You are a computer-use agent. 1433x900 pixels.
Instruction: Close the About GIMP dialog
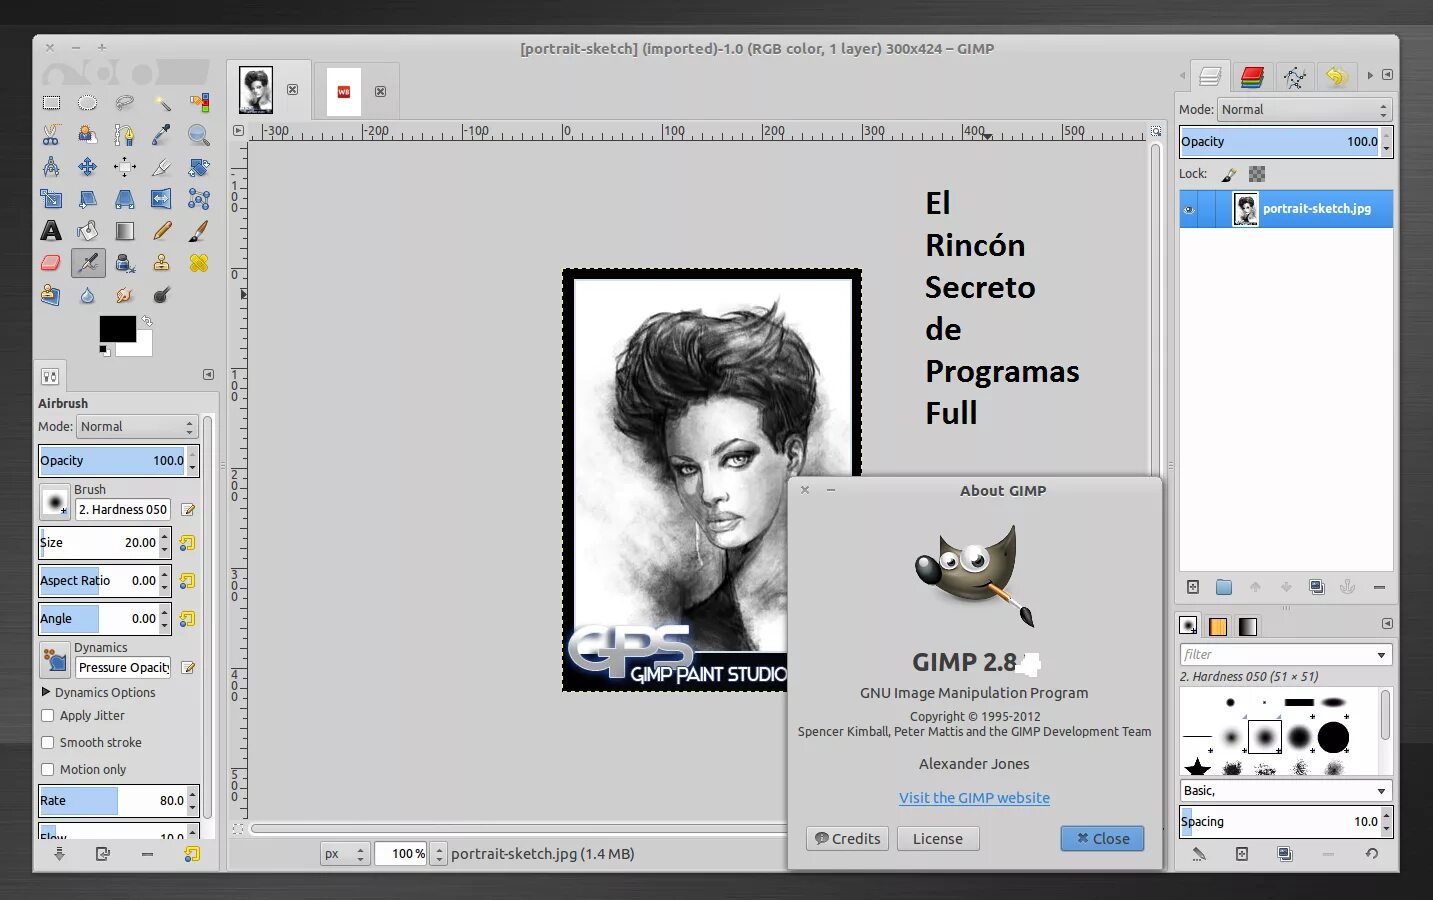coord(1102,839)
